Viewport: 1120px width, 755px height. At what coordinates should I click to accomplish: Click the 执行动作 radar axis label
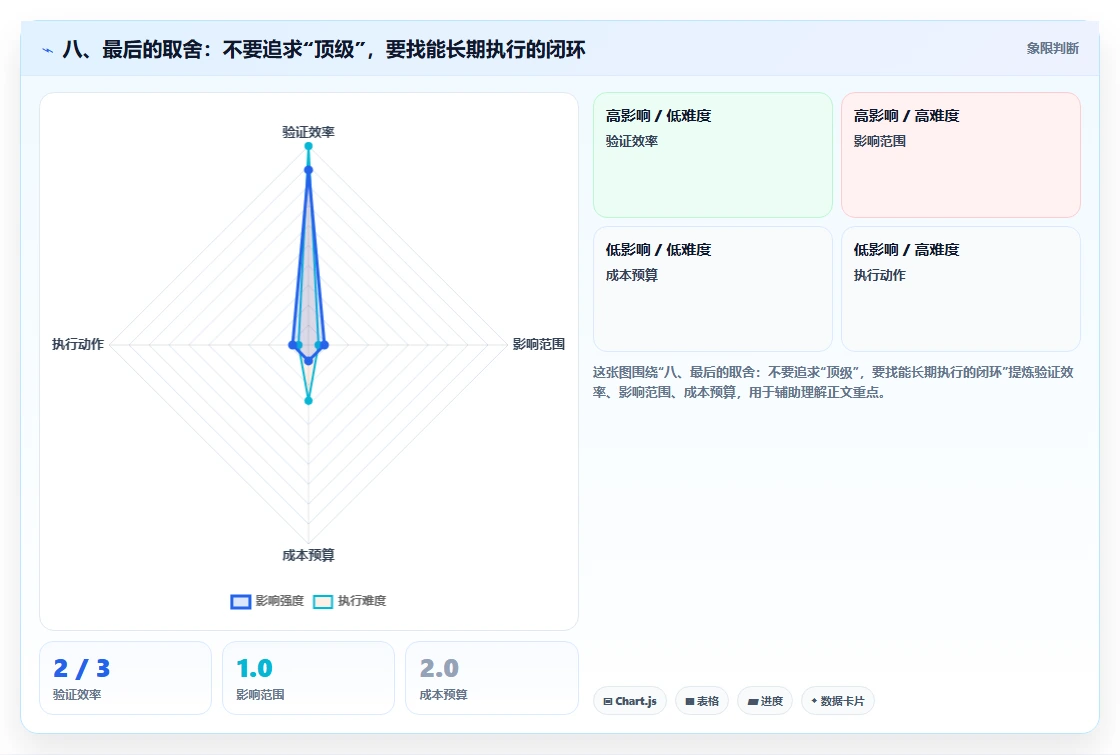[78, 344]
